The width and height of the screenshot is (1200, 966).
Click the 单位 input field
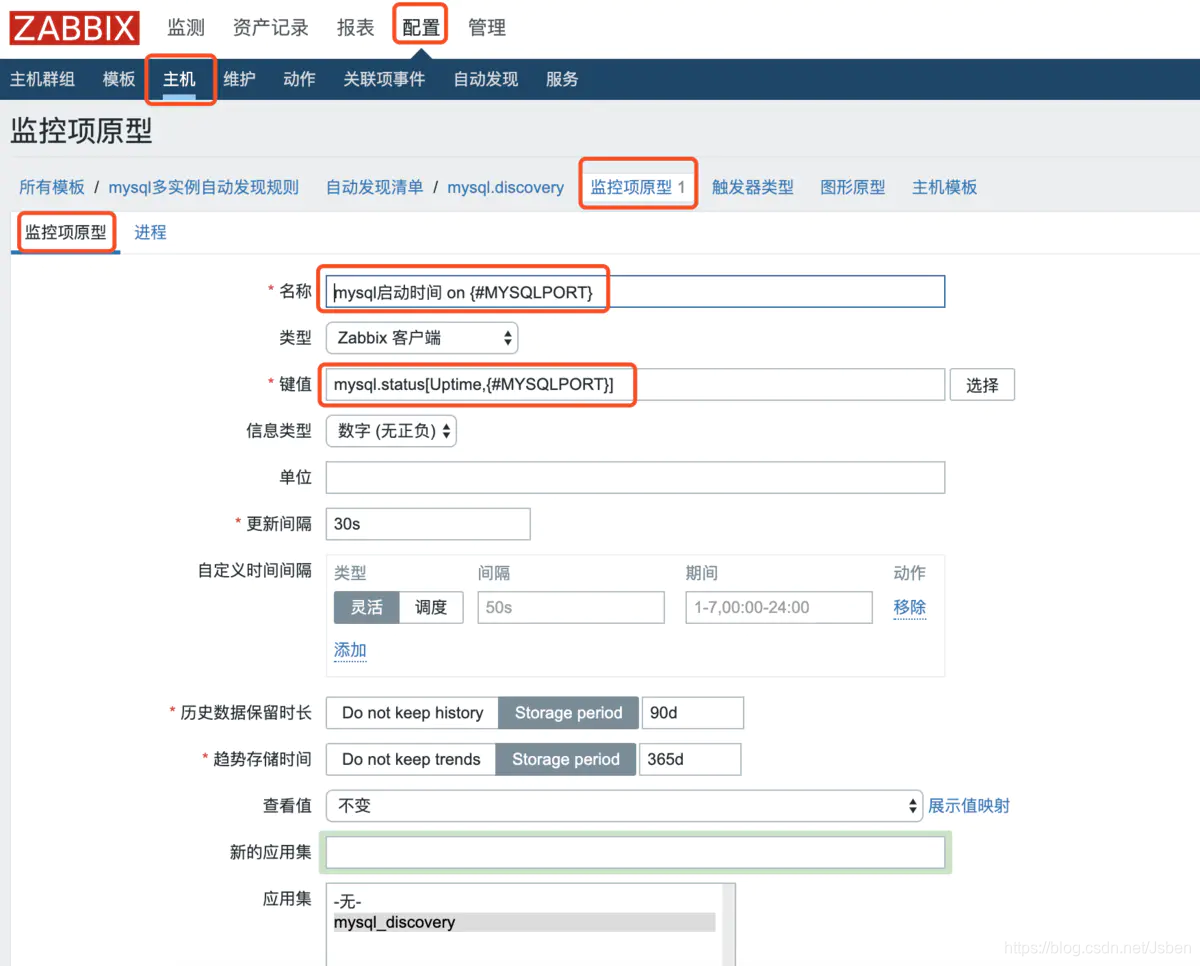pos(635,477)
